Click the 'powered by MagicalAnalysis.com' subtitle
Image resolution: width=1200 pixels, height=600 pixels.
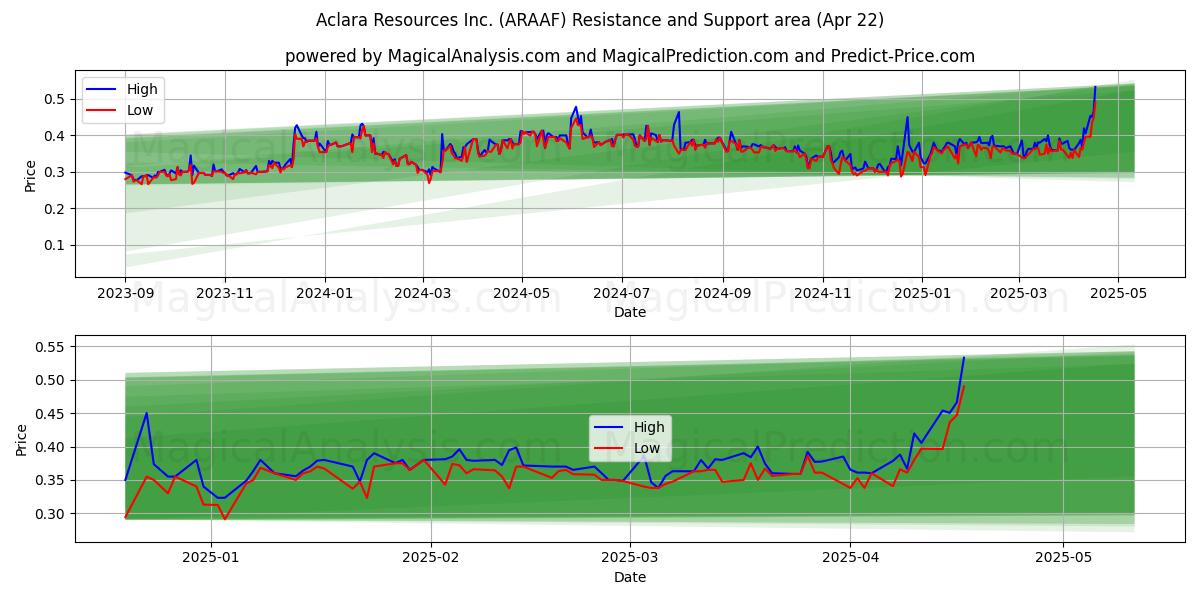point(630,56)
